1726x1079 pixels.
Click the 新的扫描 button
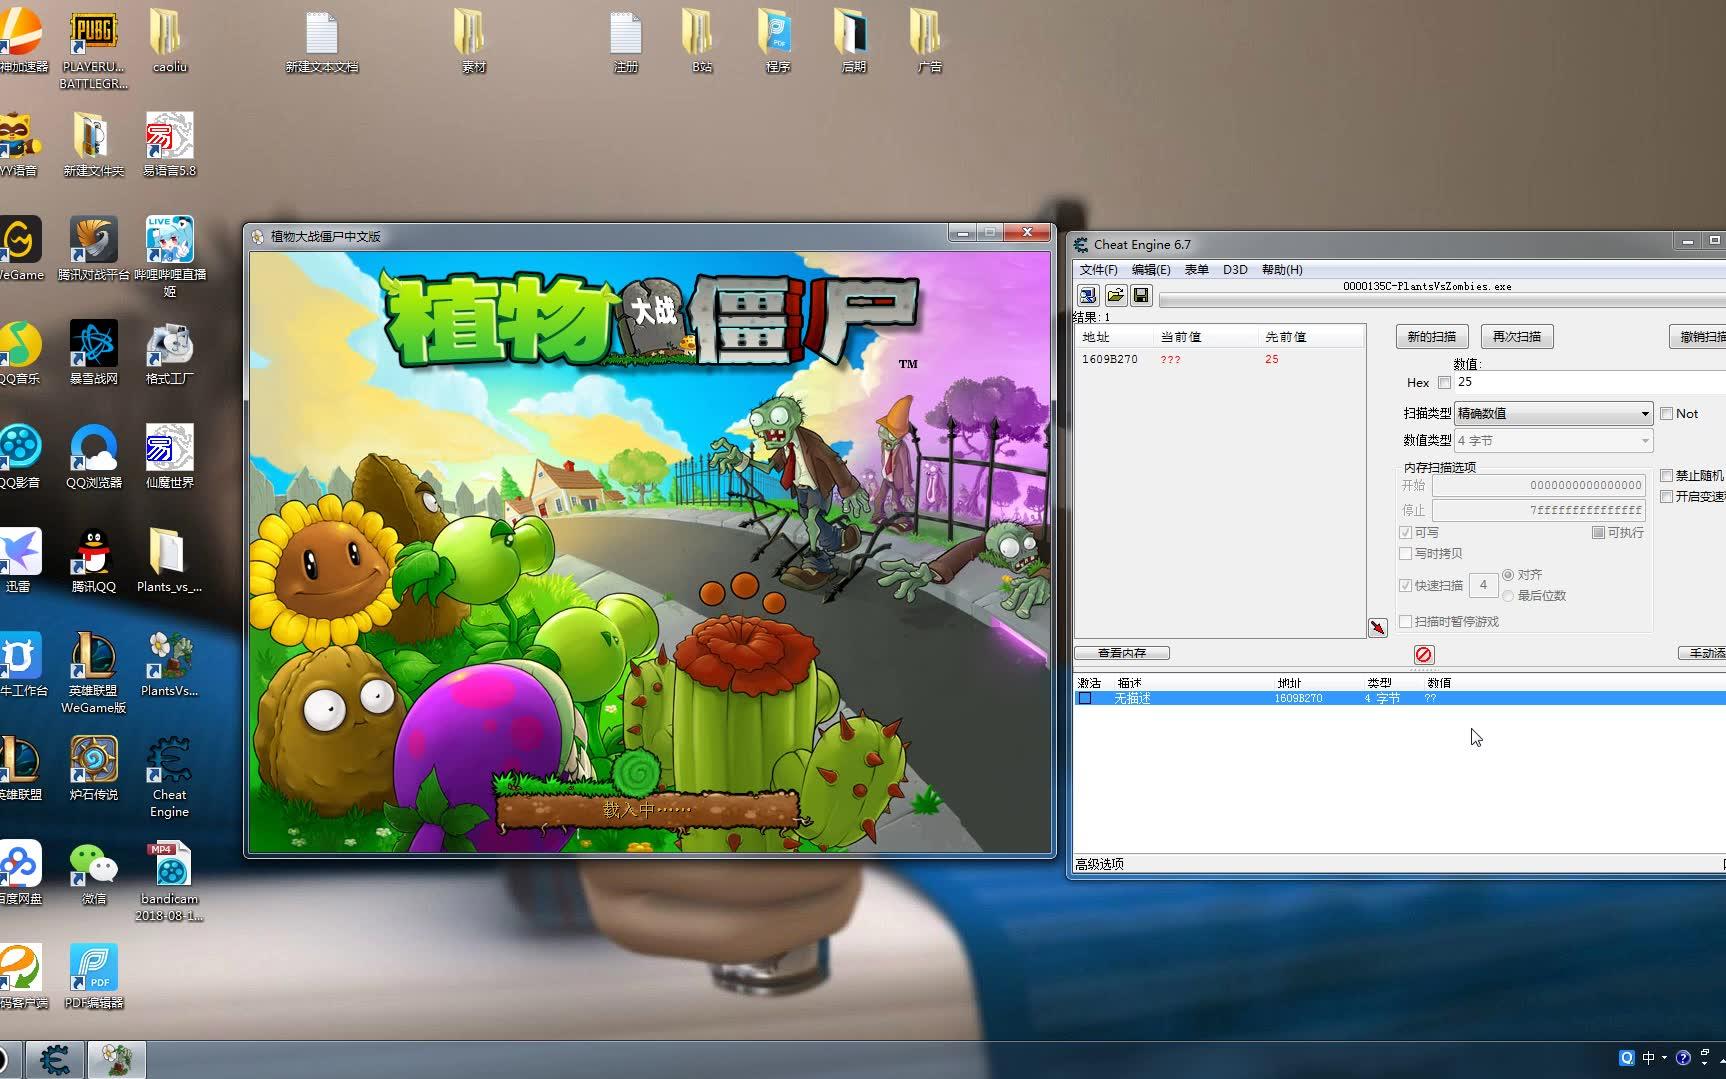1432,337
